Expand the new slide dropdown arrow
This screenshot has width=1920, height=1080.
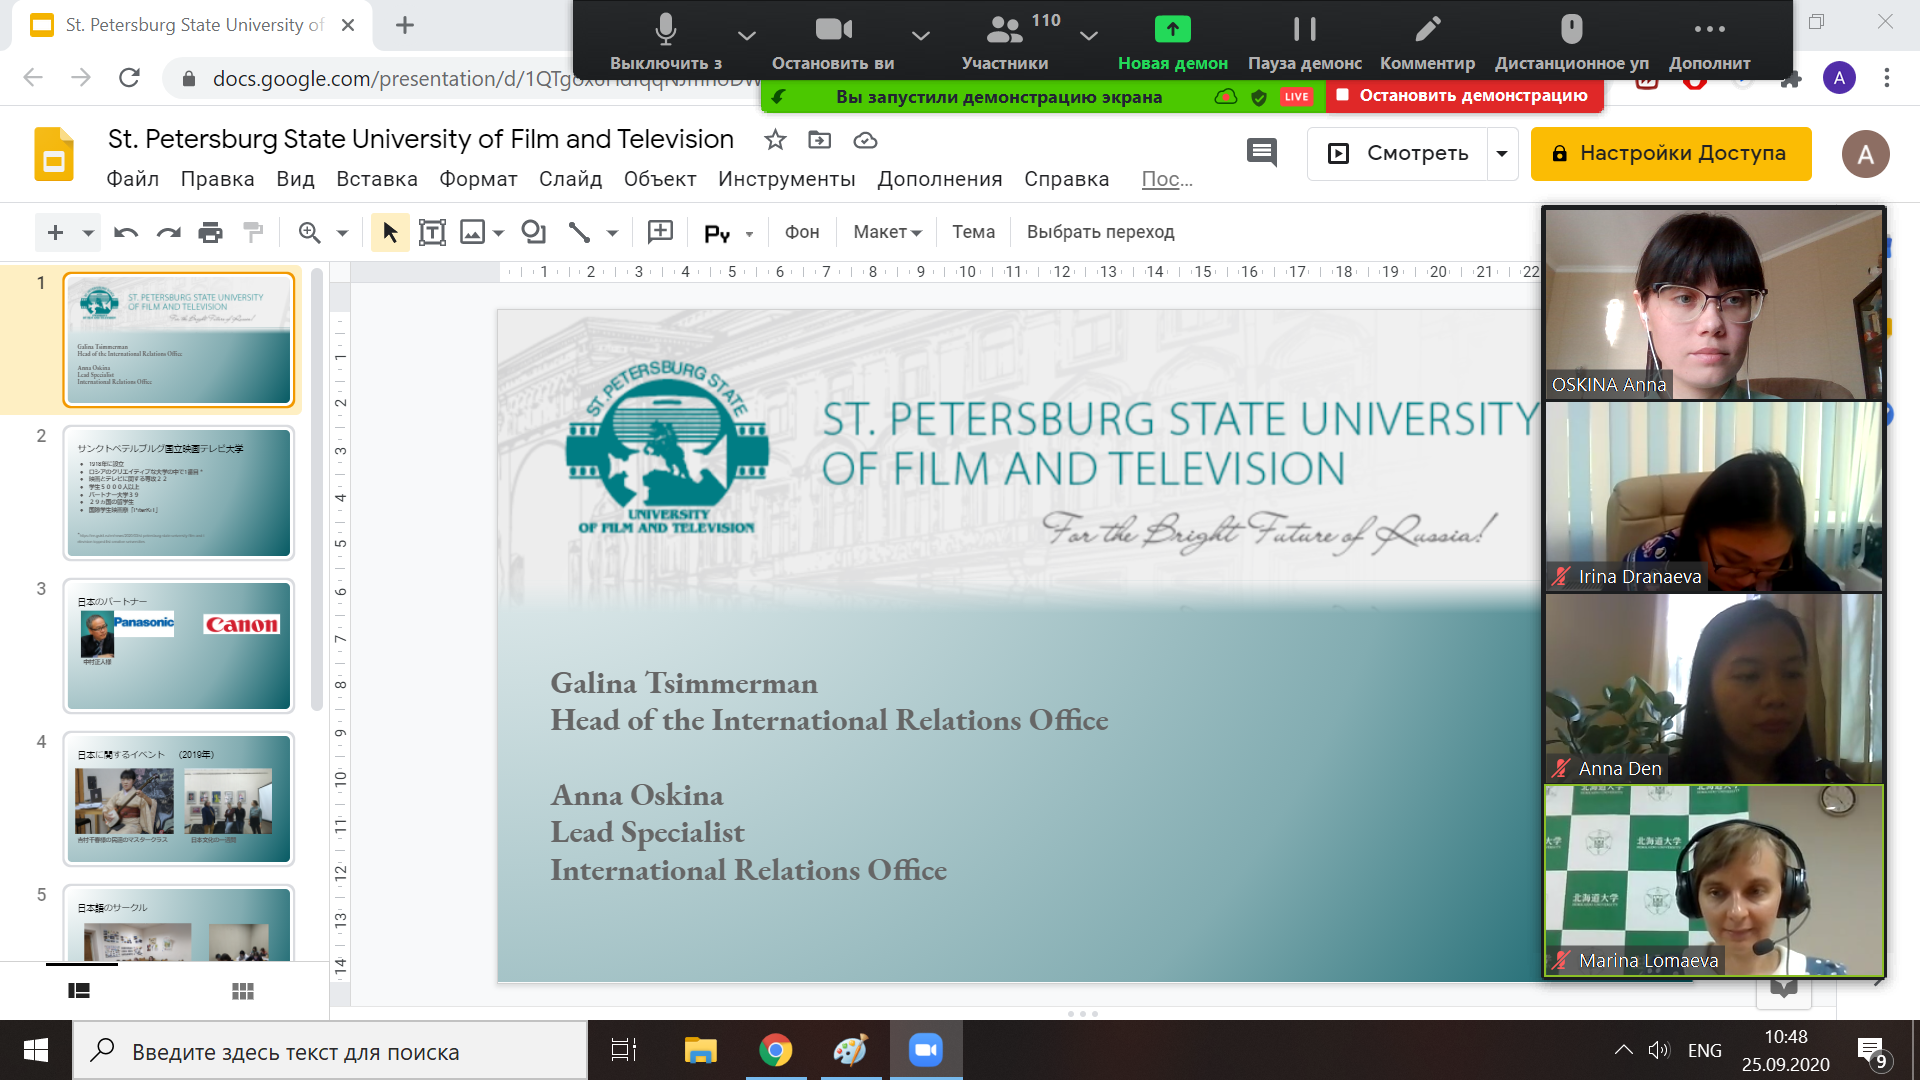pos(88,233)
